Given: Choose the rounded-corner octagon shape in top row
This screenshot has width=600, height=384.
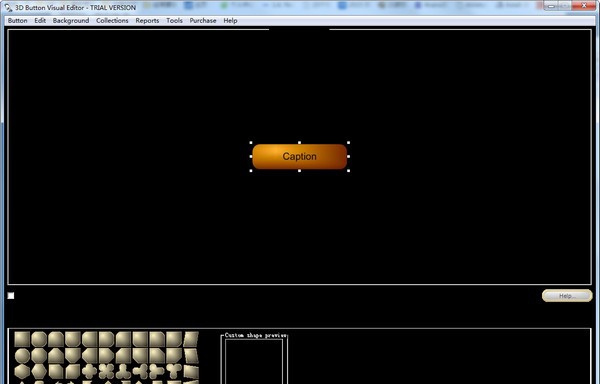Looking at the screenshot, I should [39, 339].
